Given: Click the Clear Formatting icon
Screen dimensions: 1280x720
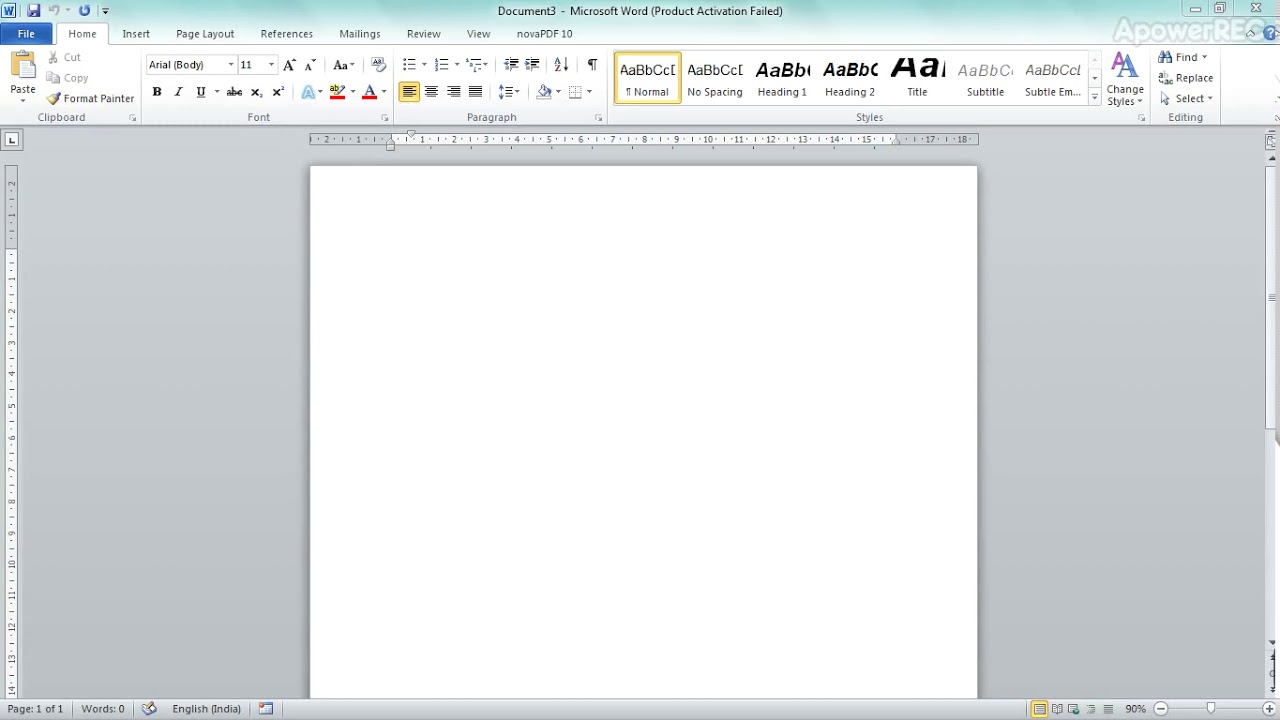Looking at the screenshot, I should tap(378, 65).
